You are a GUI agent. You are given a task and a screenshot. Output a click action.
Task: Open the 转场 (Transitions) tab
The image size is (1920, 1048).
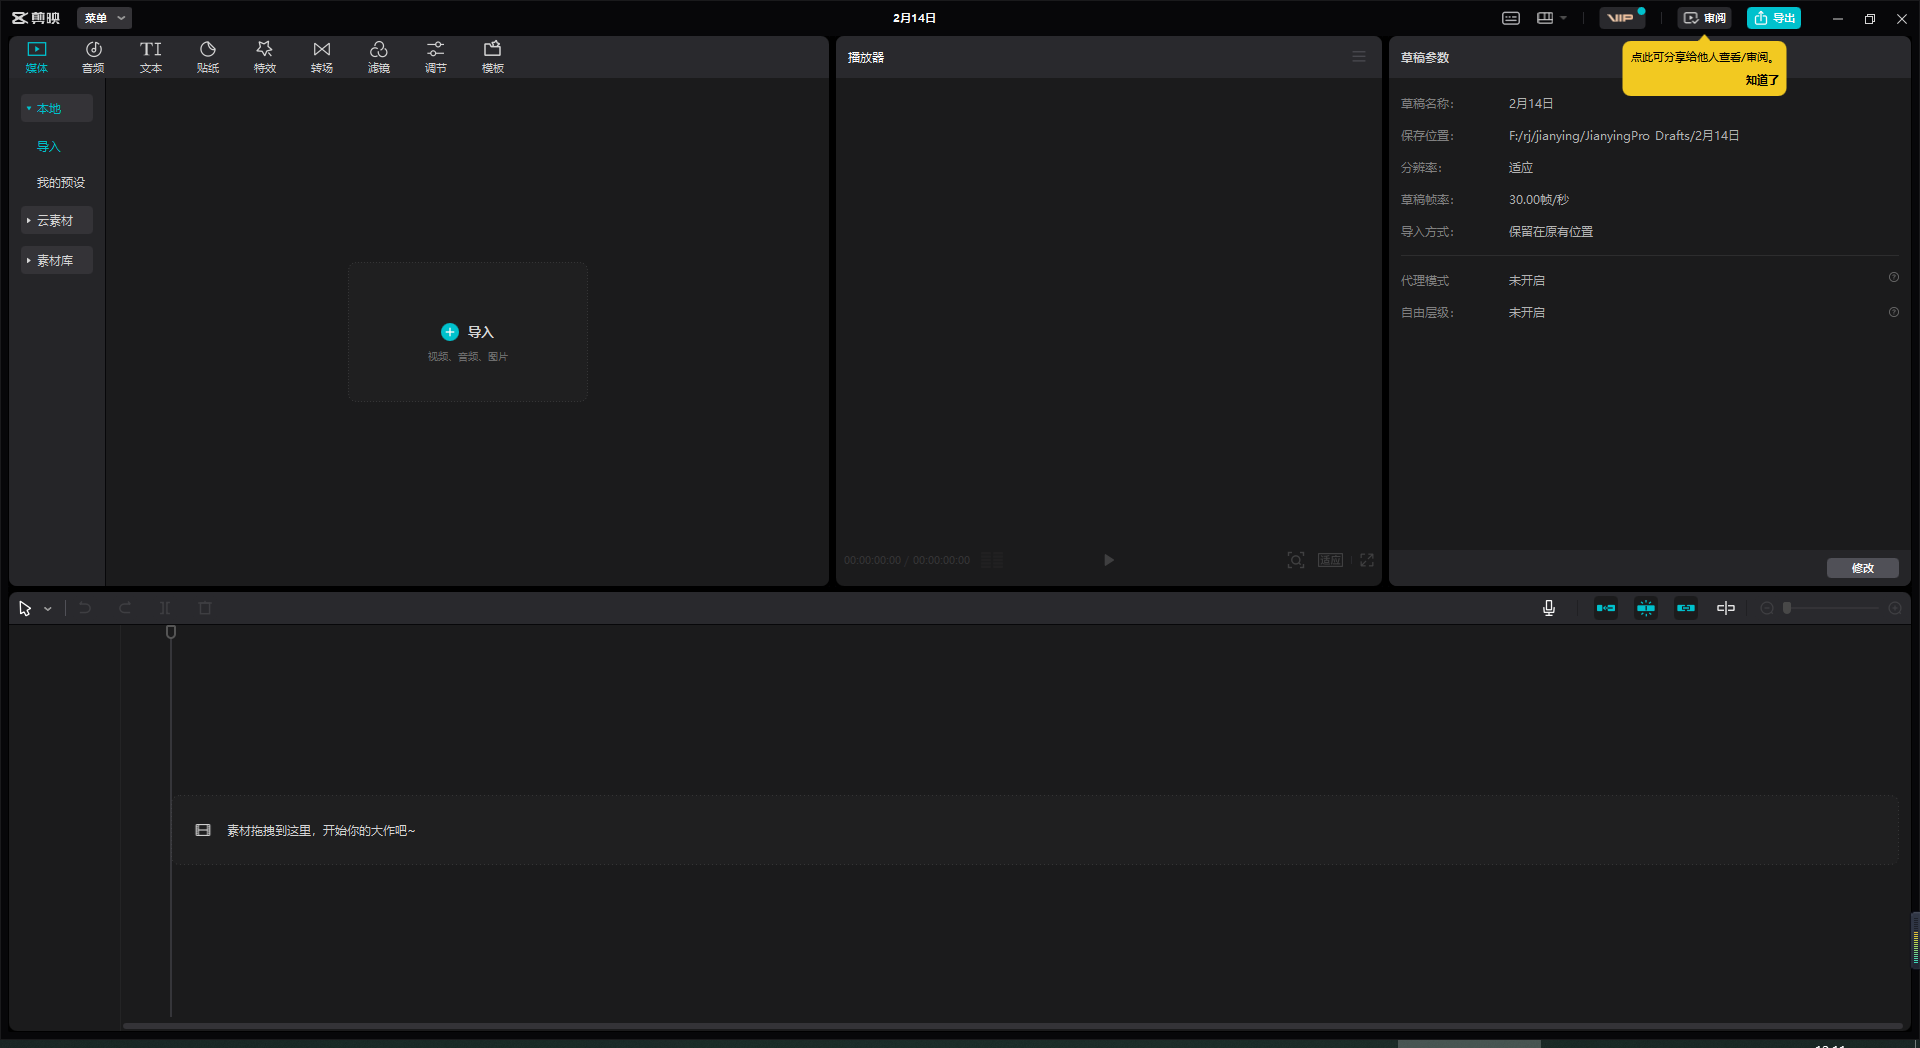coord(322,57)
